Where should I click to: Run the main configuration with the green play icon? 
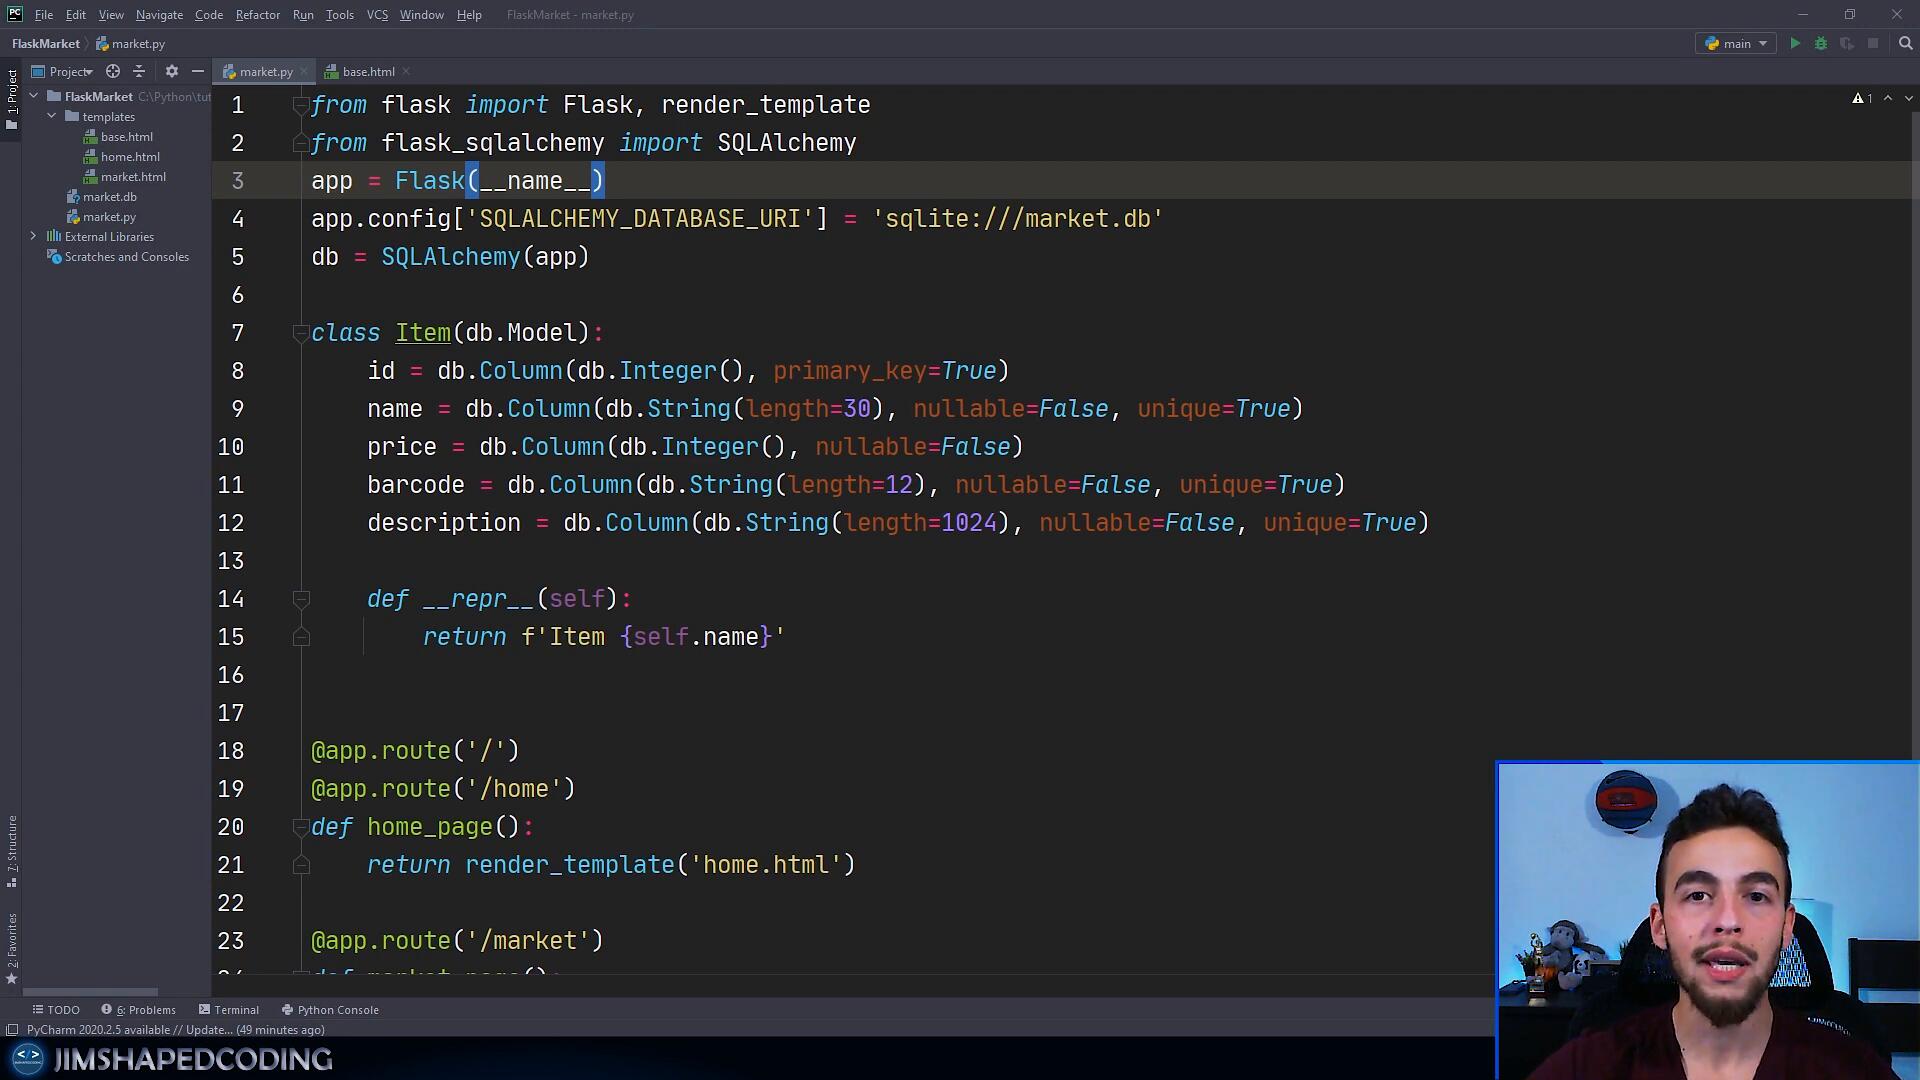(x=1795, y=44)
